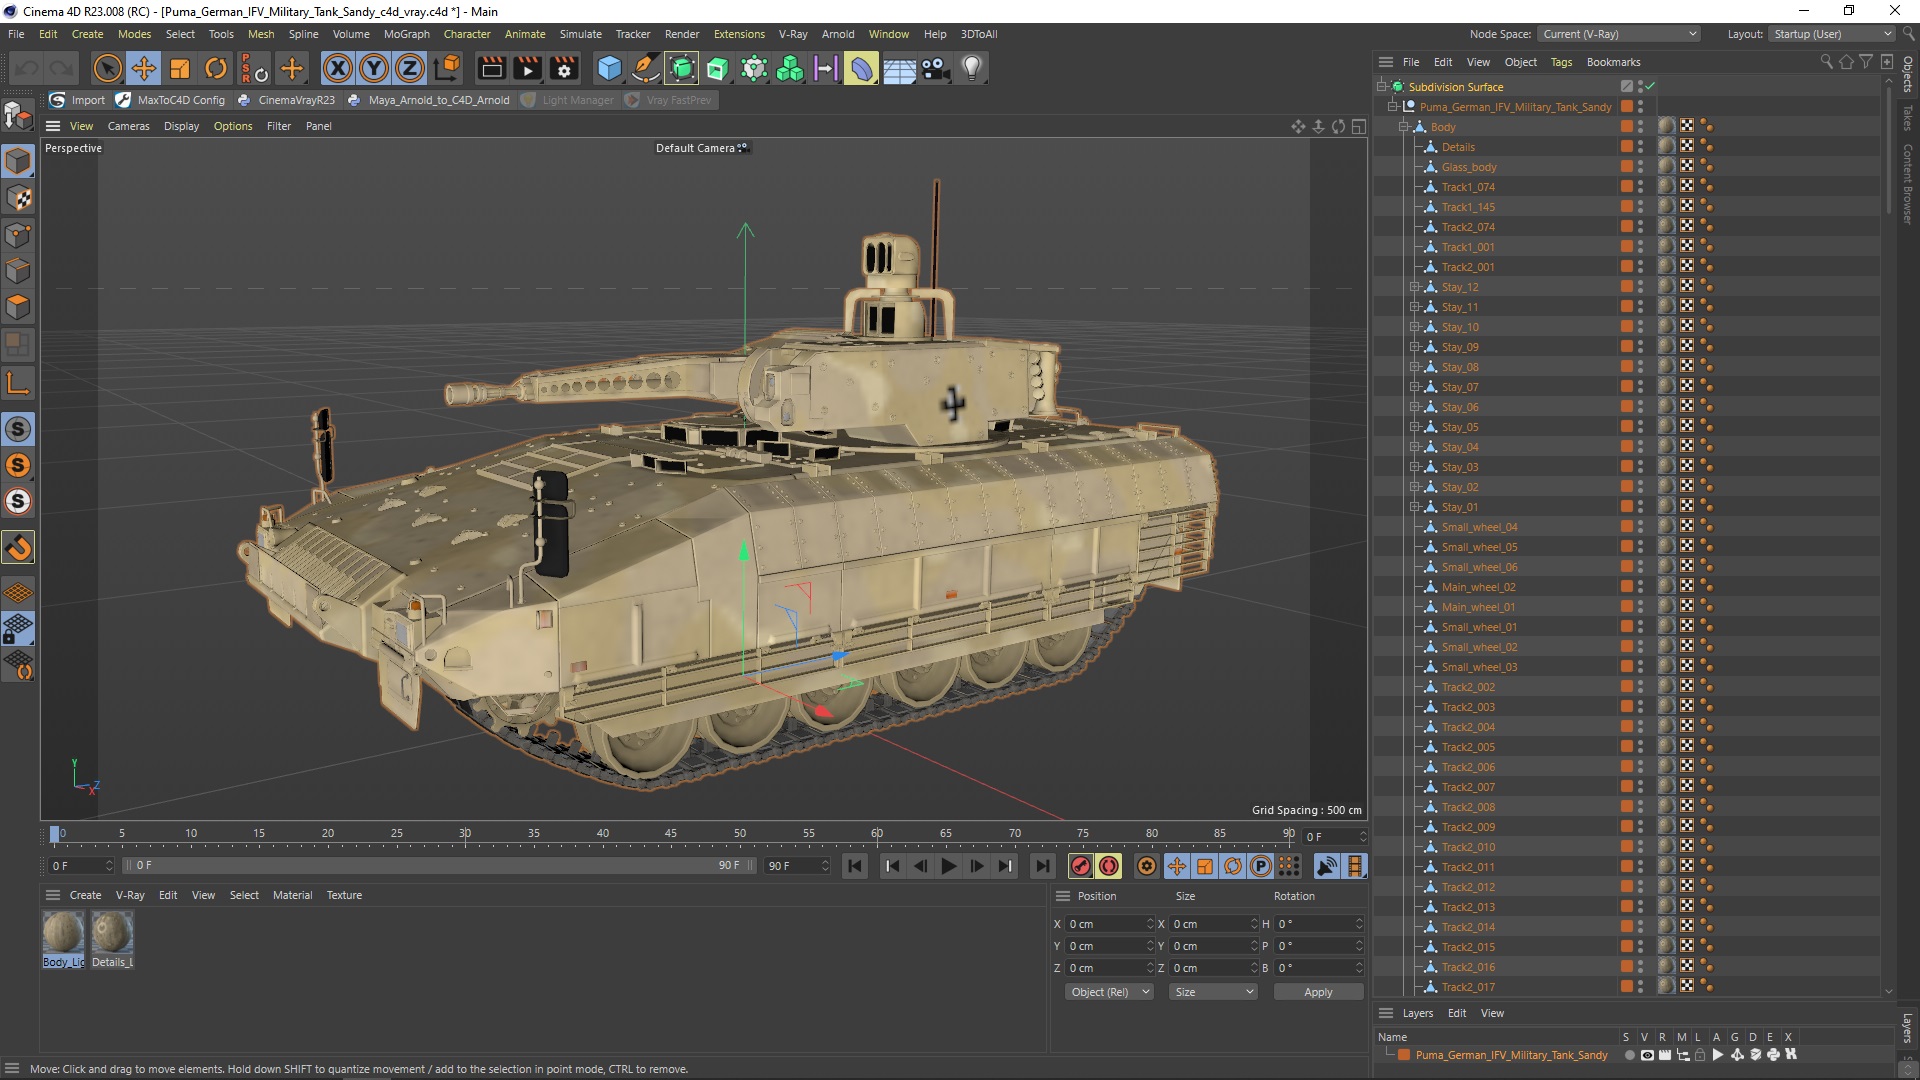
Task: Toggle layer visibility eye in Layers panel
Action: point(1646,1054)
